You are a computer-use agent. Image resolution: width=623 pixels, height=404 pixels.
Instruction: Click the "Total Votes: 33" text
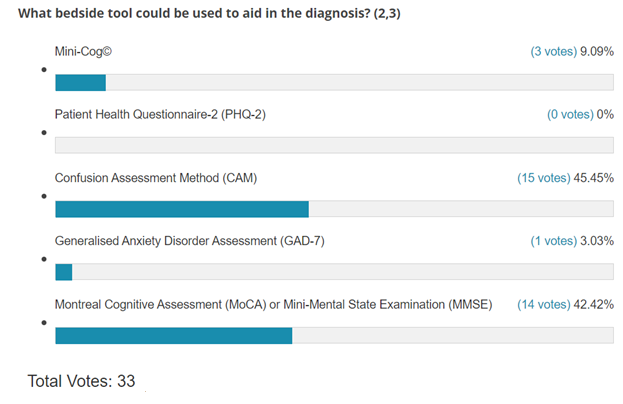[80, 381]
